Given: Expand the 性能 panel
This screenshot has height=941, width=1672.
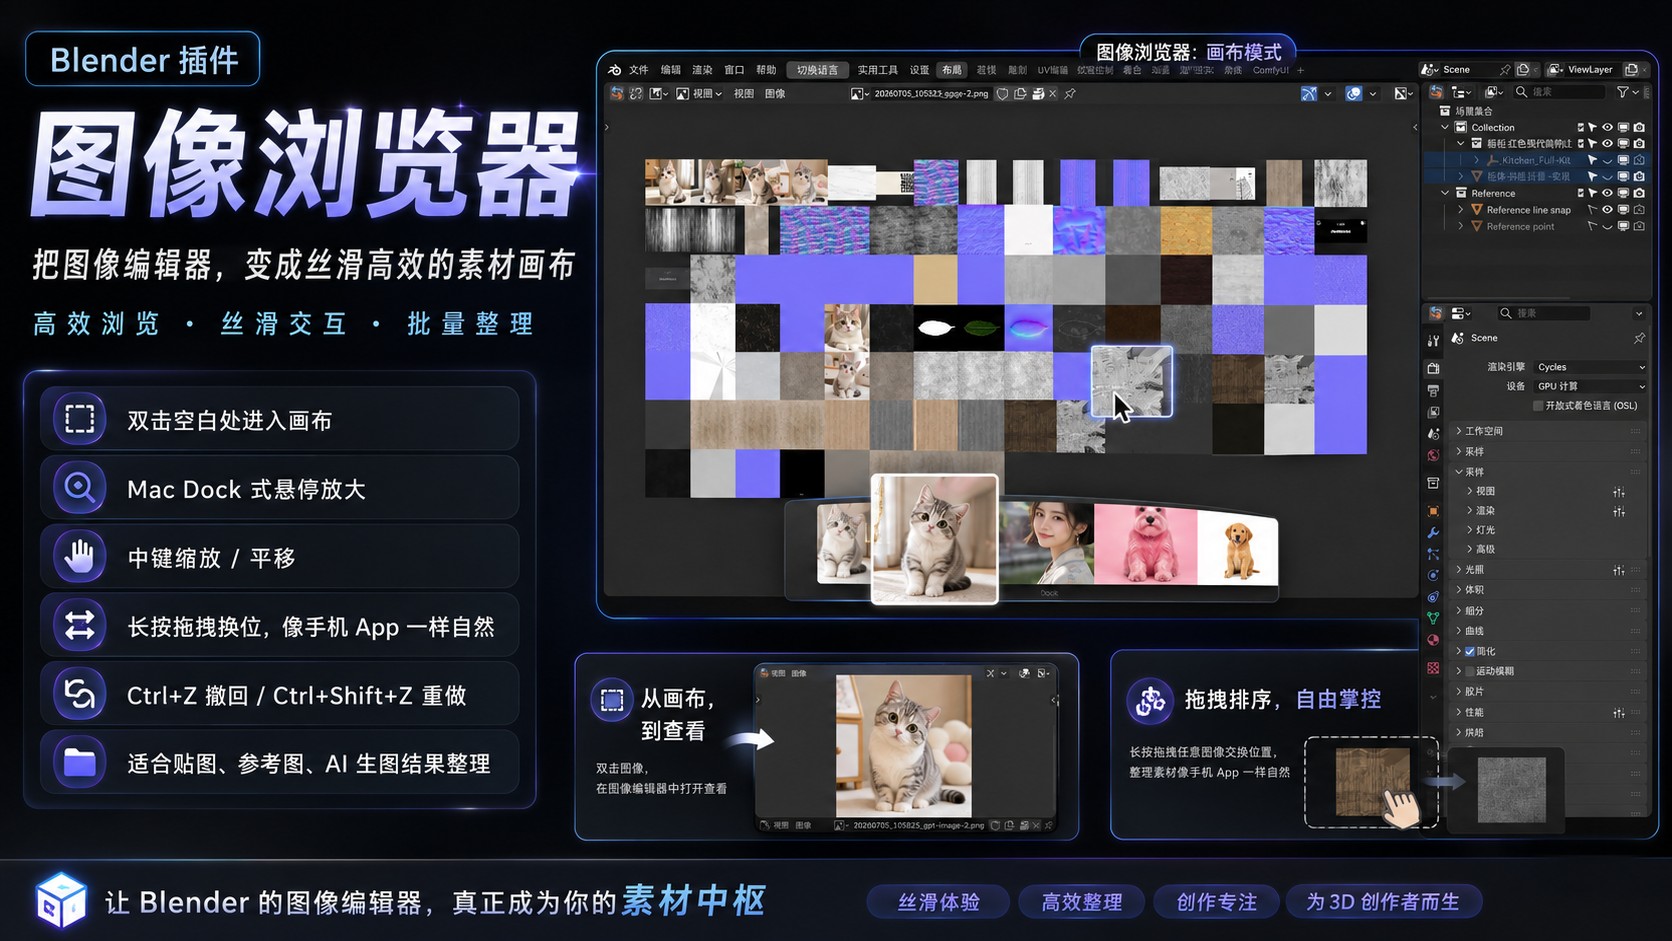Looking at the screenshot, I should coord(1547,712).
